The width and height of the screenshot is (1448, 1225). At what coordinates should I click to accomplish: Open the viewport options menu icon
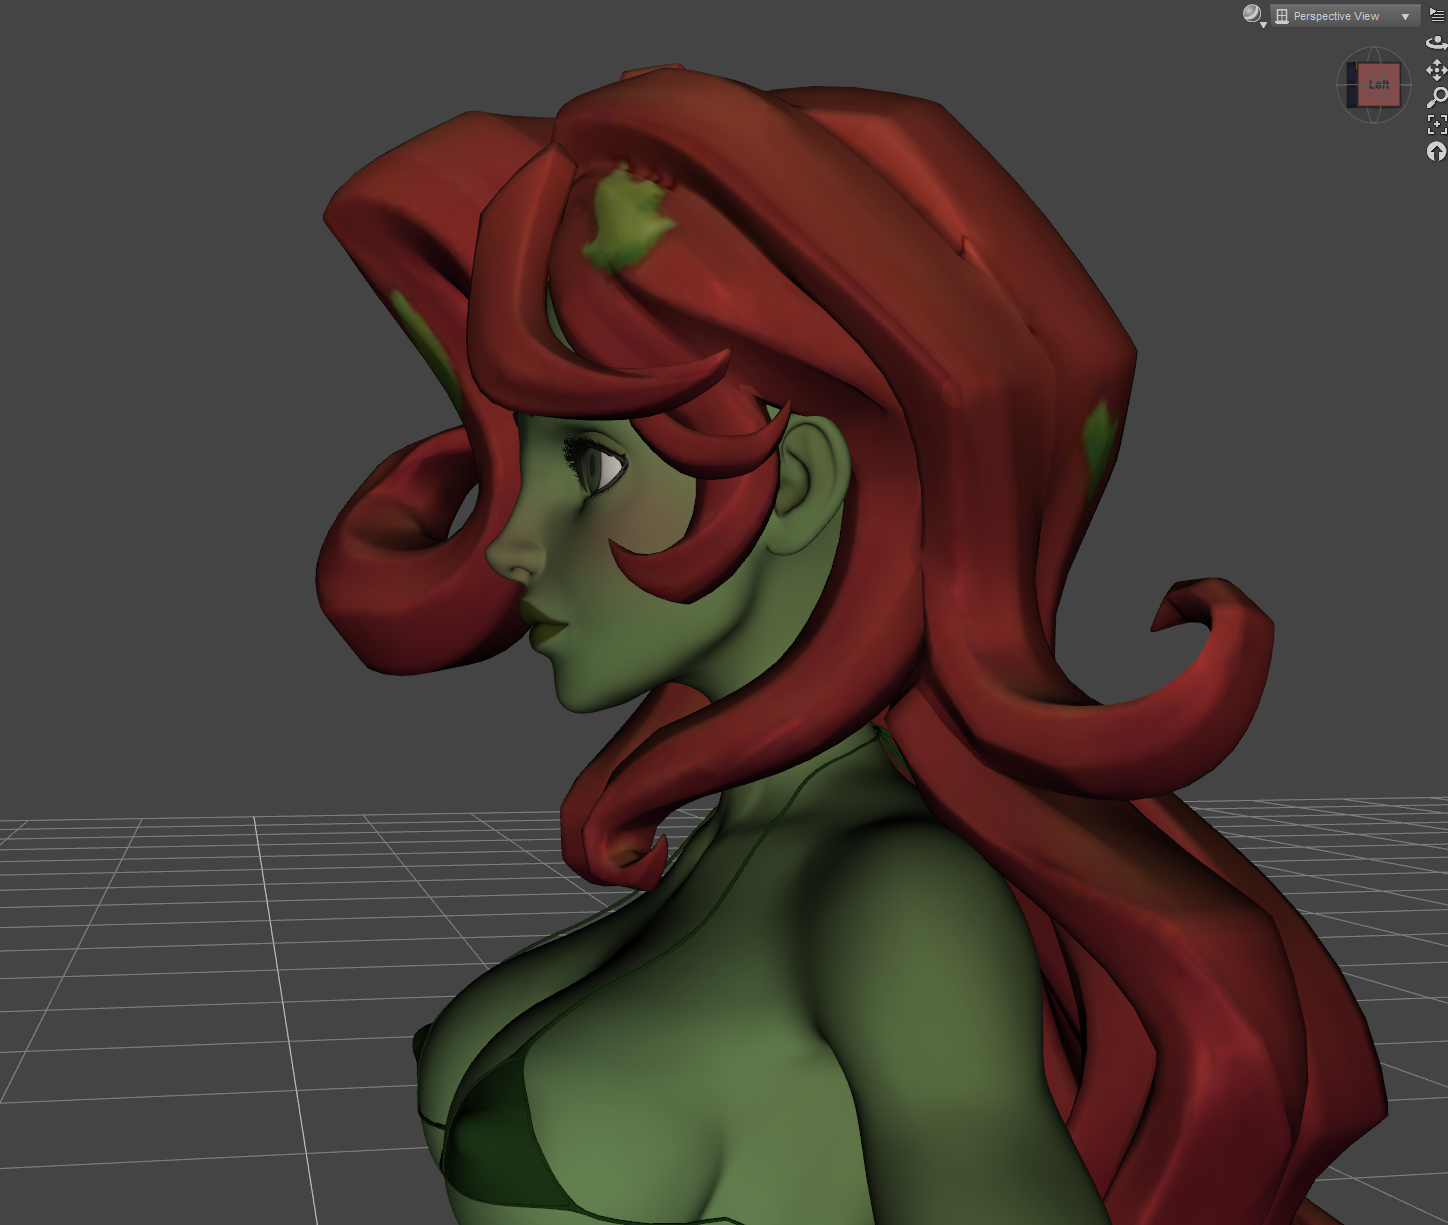click(1437, 15)
